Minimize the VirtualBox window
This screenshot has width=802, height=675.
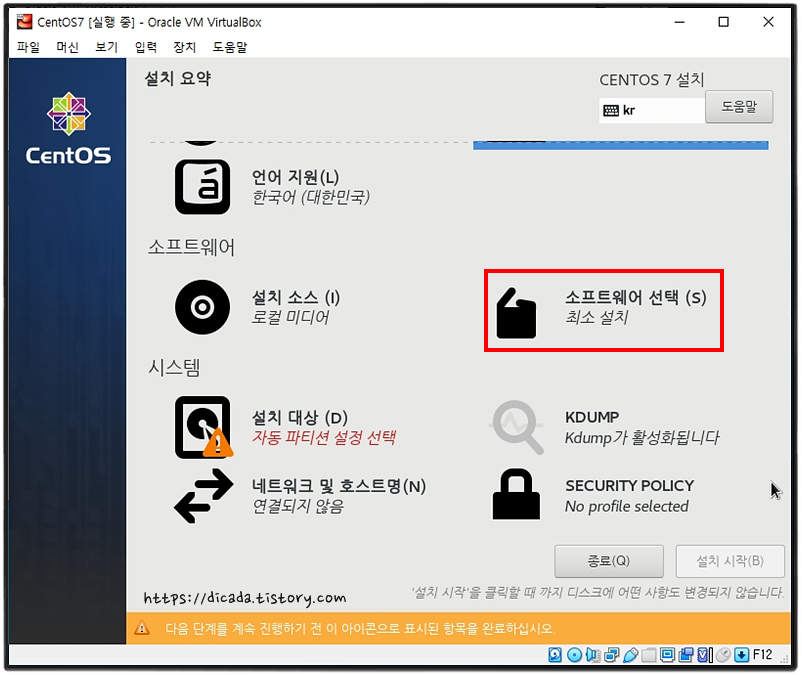pyautogui.click(x=679, y=22)
